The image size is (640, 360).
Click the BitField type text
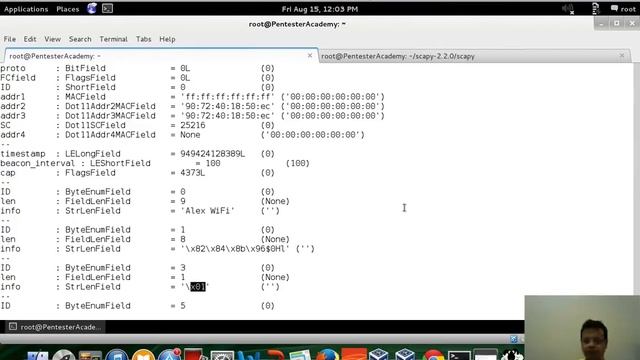[85, 68]
